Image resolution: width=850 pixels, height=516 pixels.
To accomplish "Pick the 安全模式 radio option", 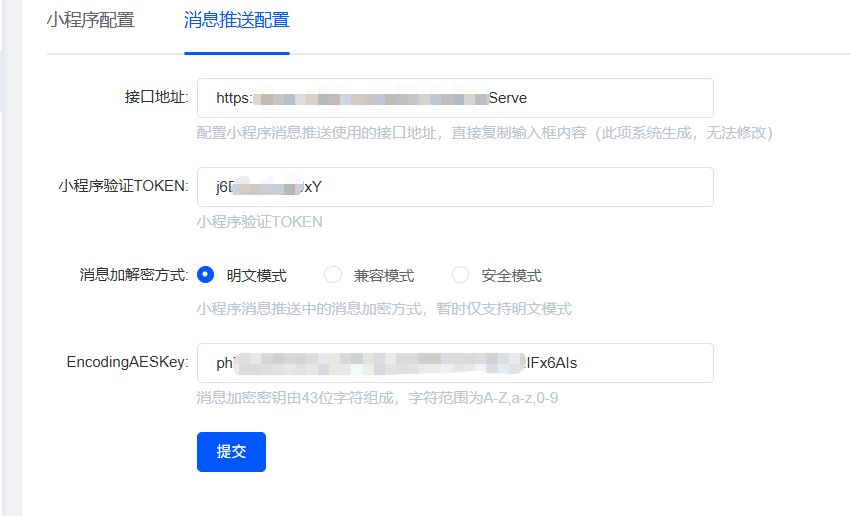I will [460, 275].
